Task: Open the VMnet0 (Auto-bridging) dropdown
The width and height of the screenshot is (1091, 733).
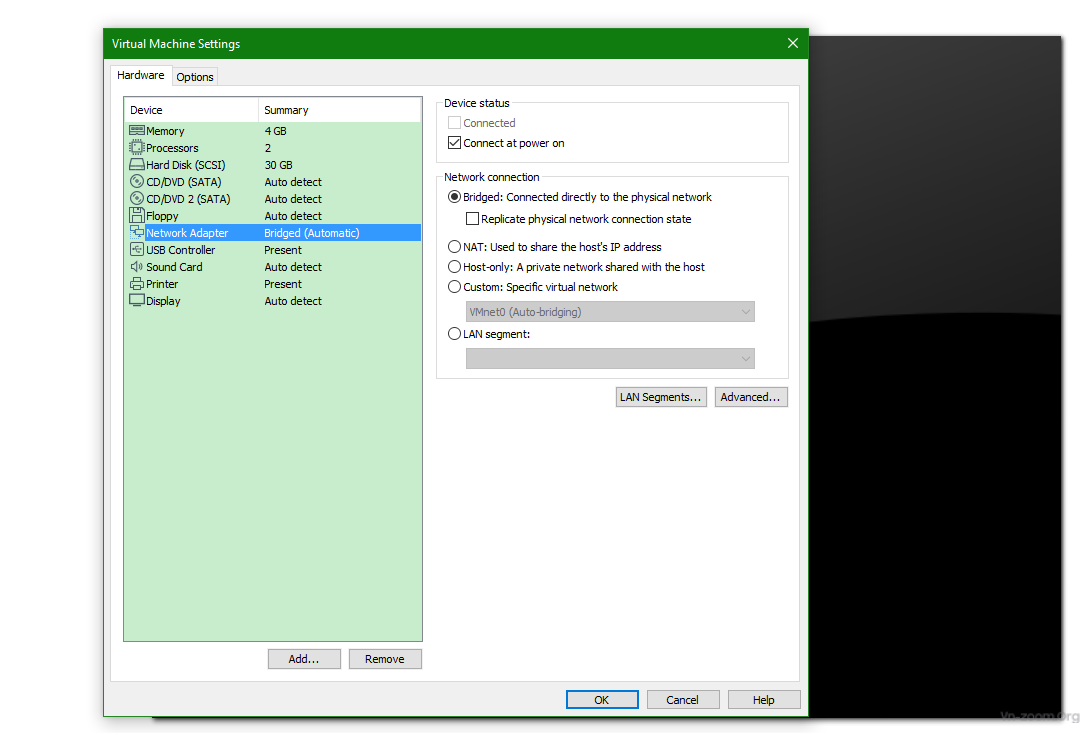Action: pyautogui.click(x=610, y=312)
